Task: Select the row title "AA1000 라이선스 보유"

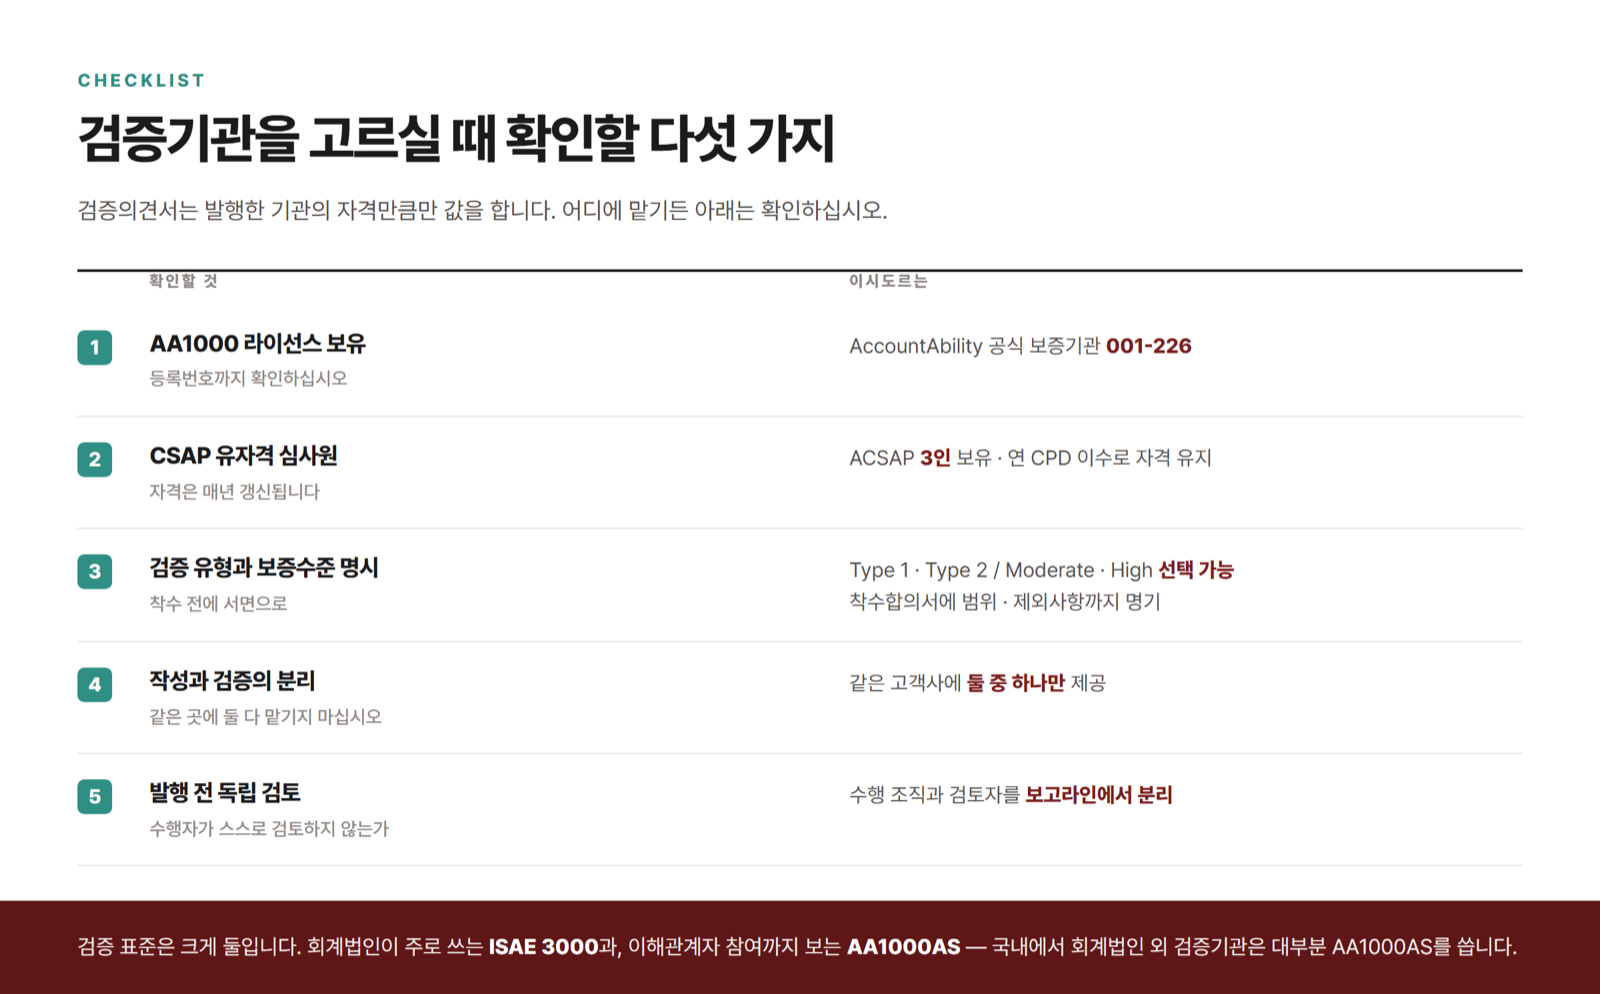Action: (x=258, y=344)
